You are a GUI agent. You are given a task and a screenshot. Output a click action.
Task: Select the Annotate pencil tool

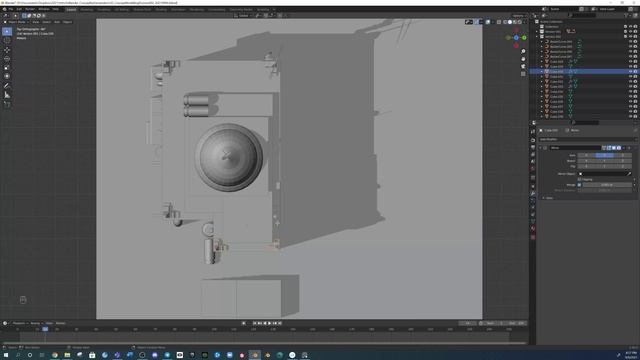point(7,86)
